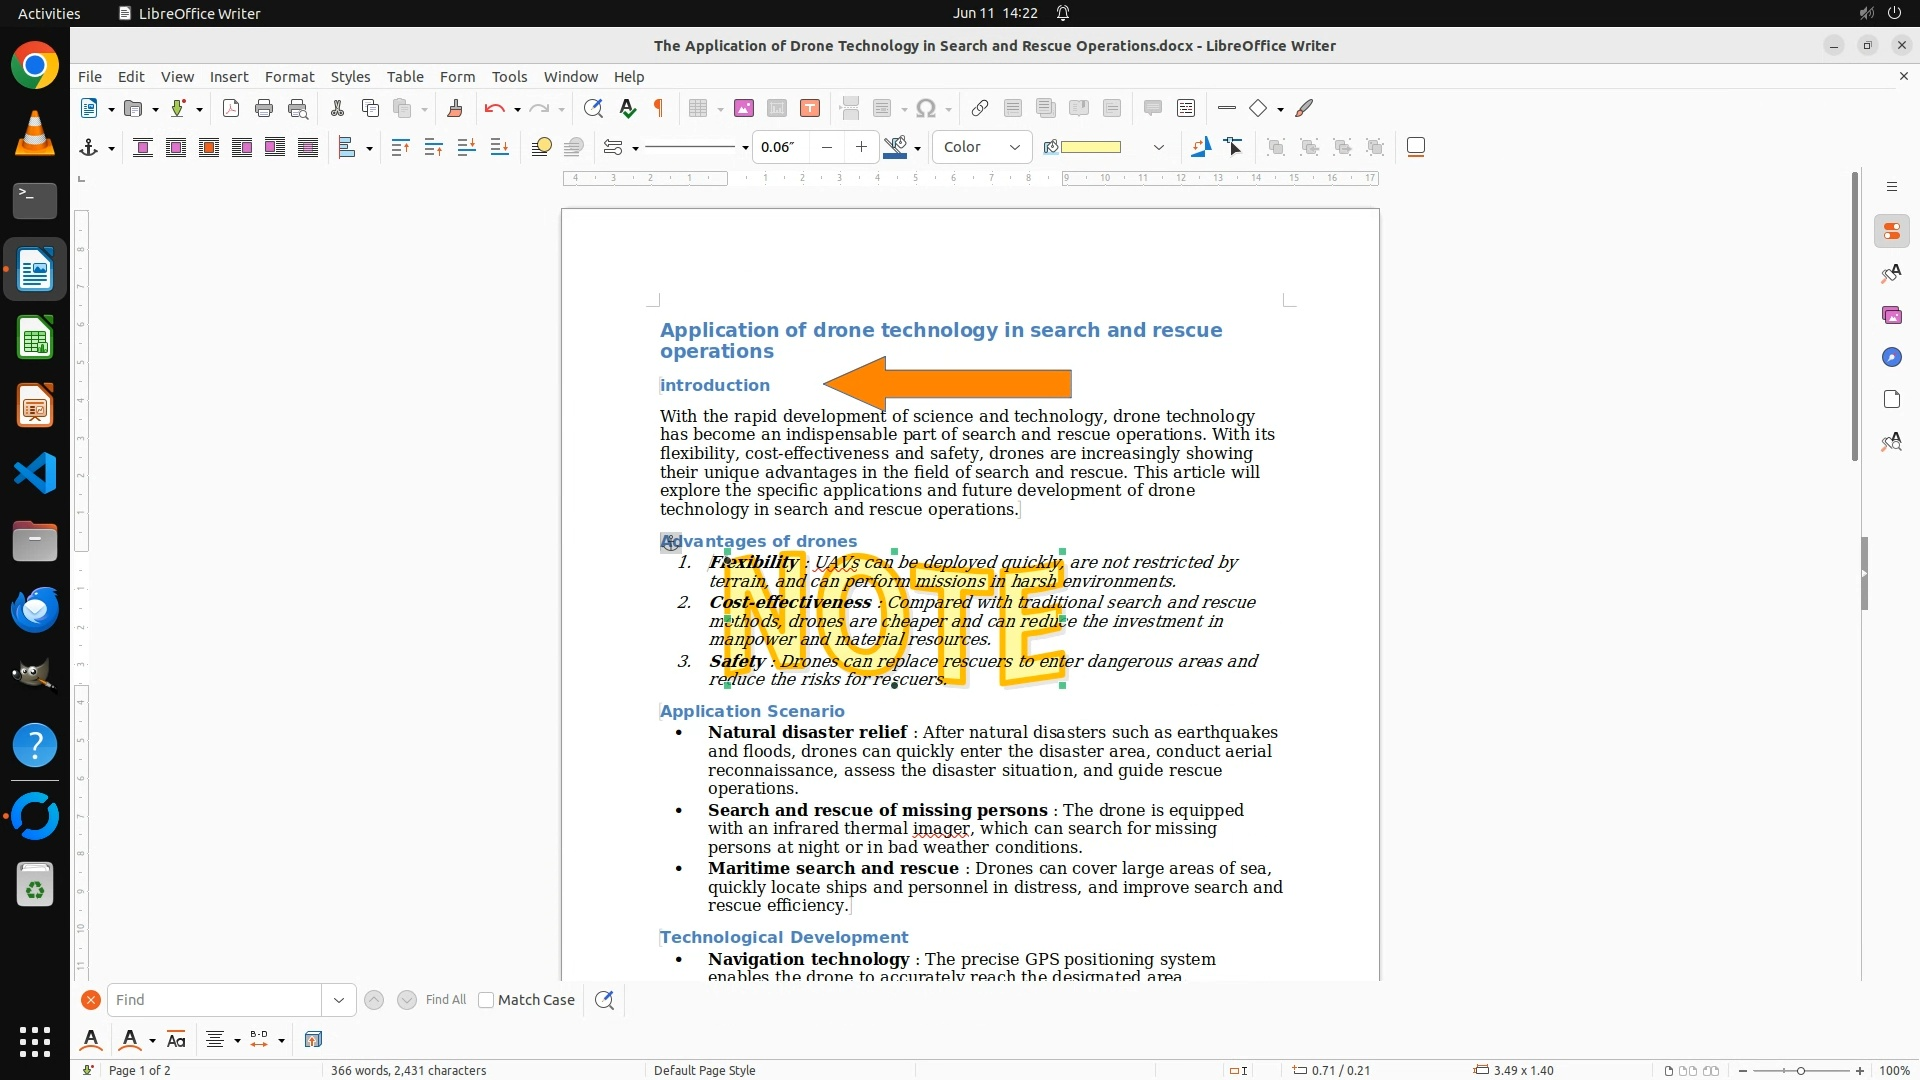Open the Tools menu
The height and width of the screenshot is (1080, 1920).
pyautogui.click(x=509, y=77)
